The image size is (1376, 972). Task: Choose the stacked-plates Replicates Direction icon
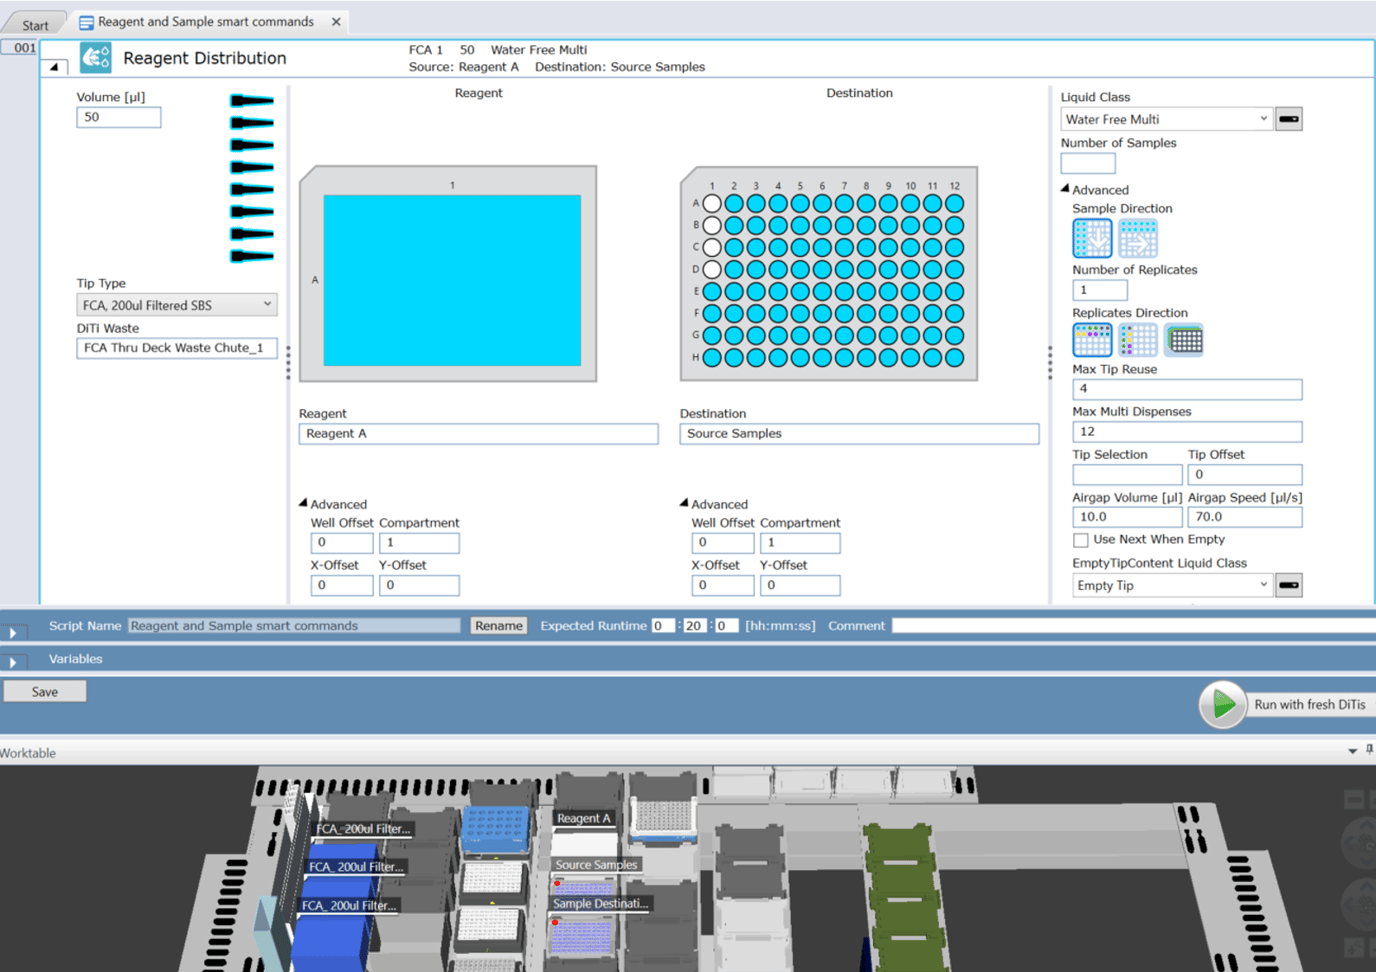(x=1184, y=340)
